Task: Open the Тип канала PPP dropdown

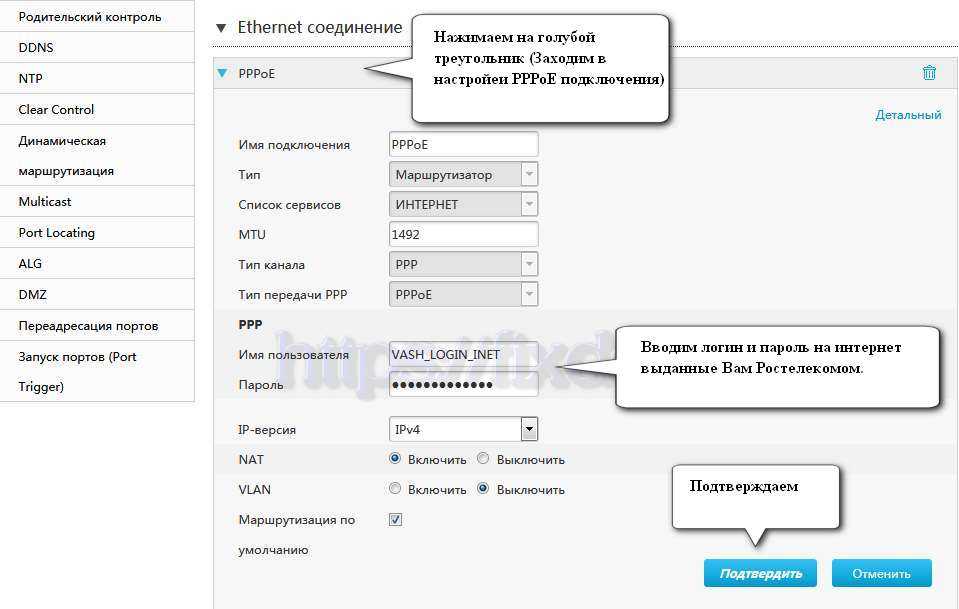Action: pyautogui.click(x=529, y=265)
